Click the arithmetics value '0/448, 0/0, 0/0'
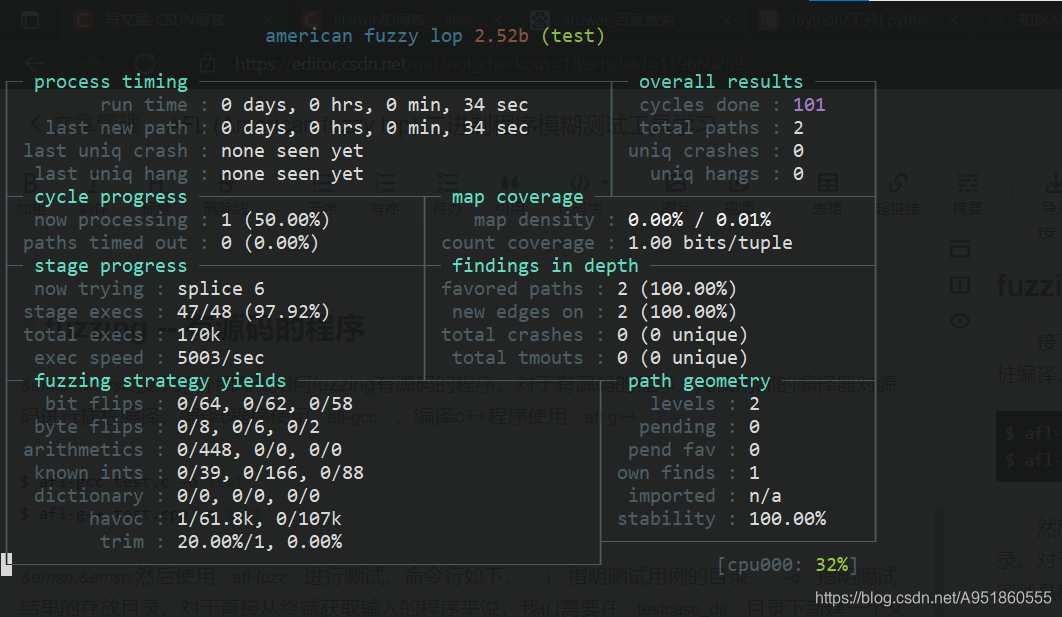Viewport: 1062px width, 617px height. coord(259,450)
